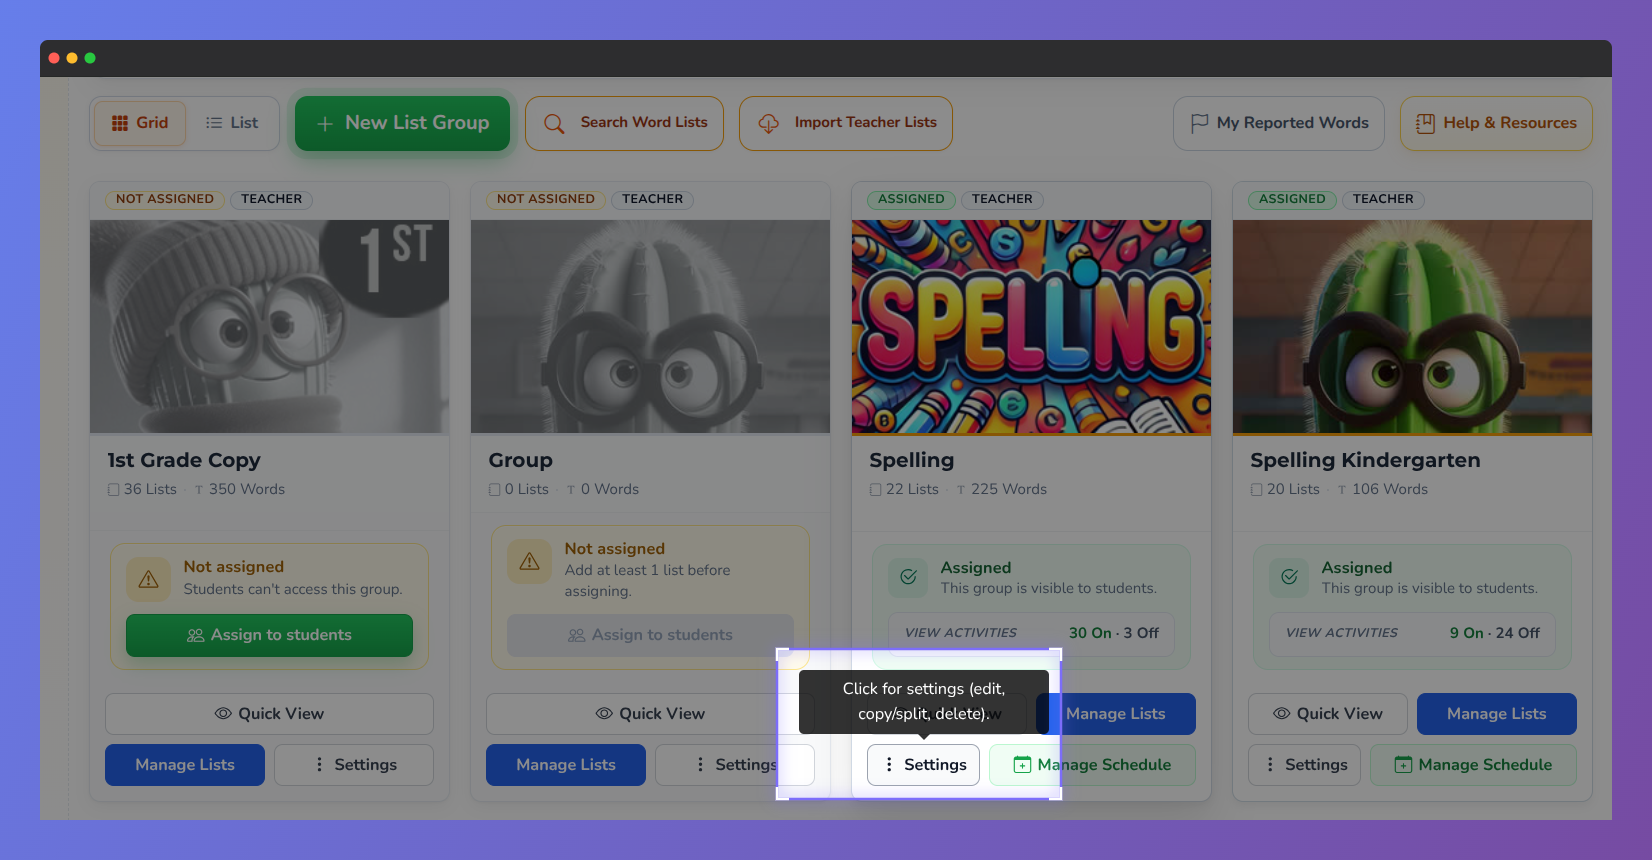This screenshot has width=1652, height=860.
Task: Assign 1st Grade Copy to students
Action: coord(270,636)
